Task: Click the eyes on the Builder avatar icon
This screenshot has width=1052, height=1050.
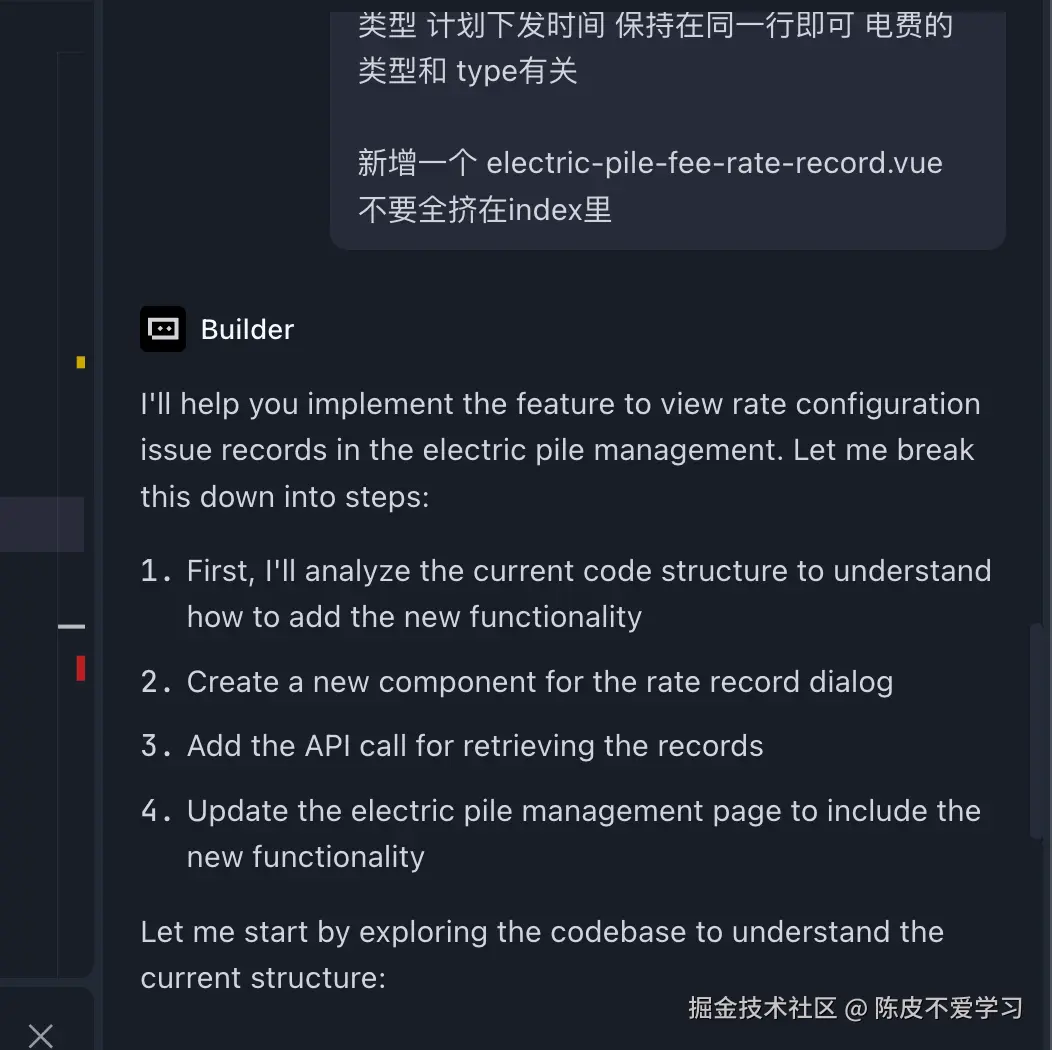Action: coord(162,326)
